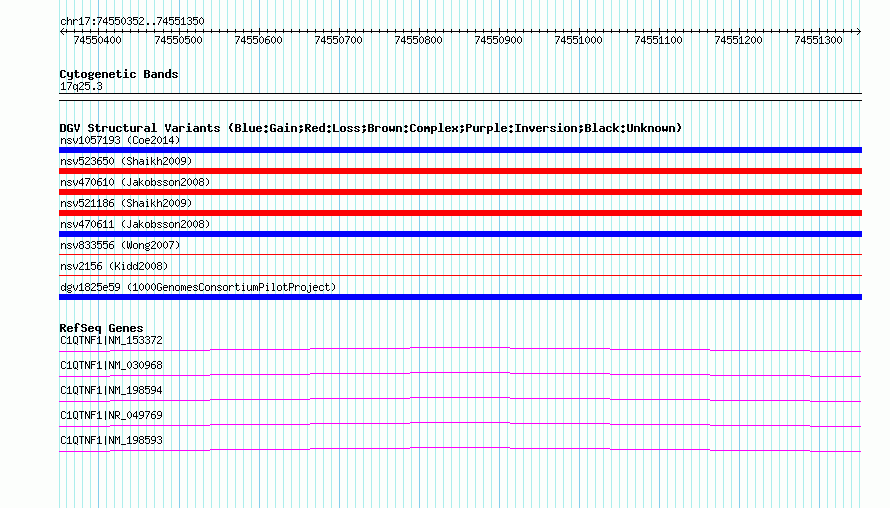The width and height of the screenshot is (890, 508).
Task: Select the blue bar of nsv1057193
Action: 460,150
